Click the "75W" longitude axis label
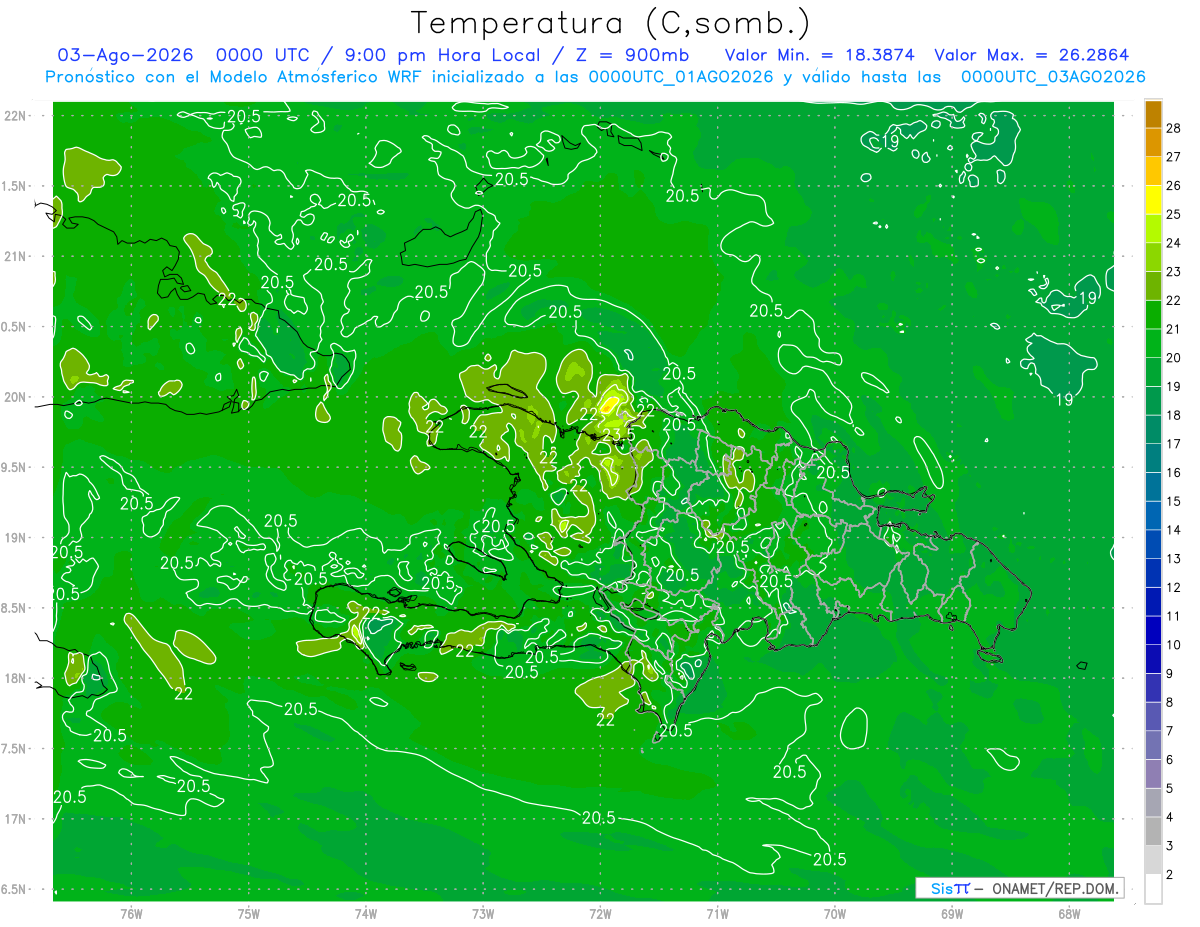Image resolution: width=1200 pixels, height=927 pixels. pyautogui.click(x=248, y=914)
